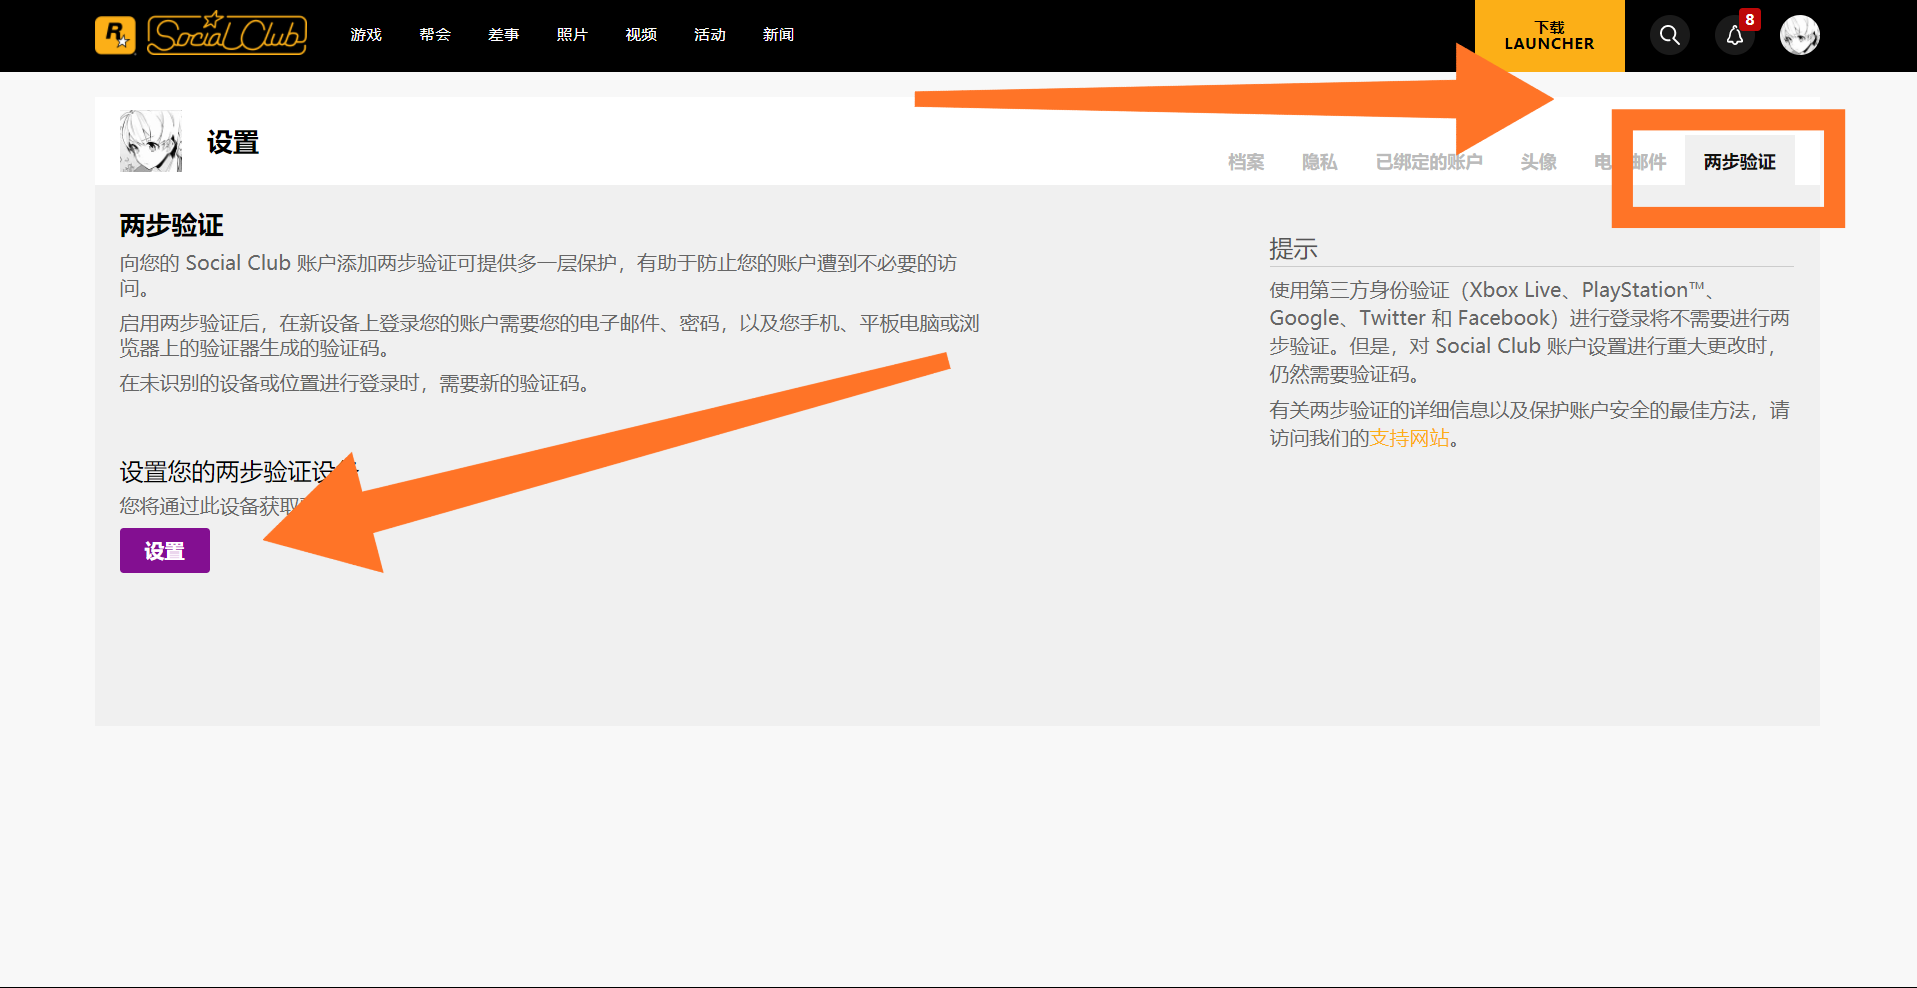Image resolution: width=1917 pixels, height=988 pixels.
Task: Open the 帮会 menu
Action: tap(435, 35)
